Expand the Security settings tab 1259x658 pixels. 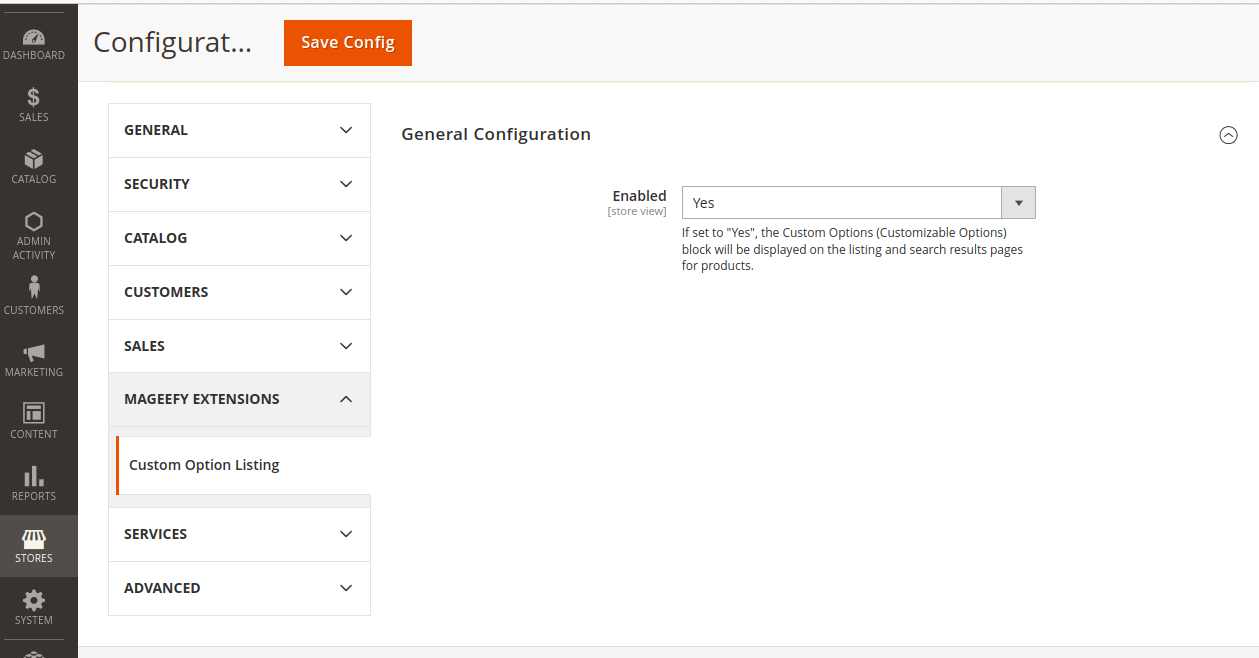pyautogui.click(x=239, y=184)
